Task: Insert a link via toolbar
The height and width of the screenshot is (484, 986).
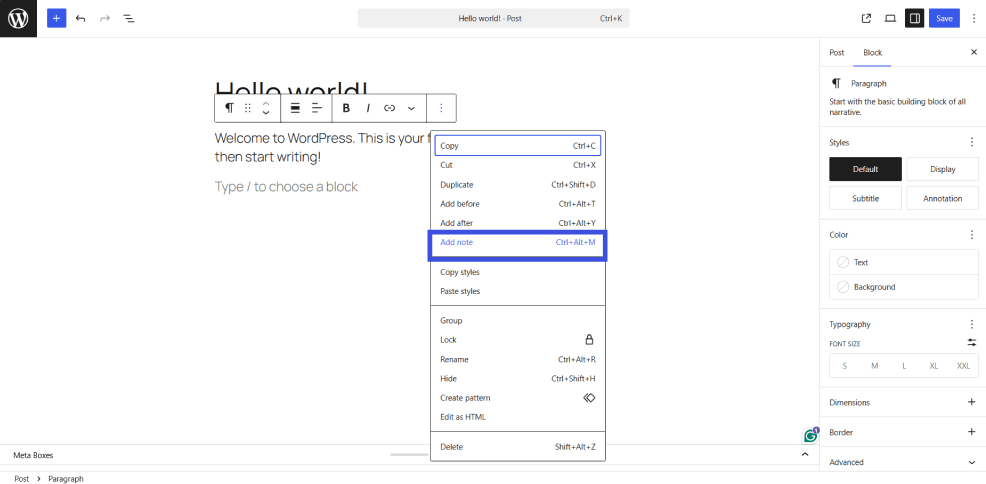Action: point(389,108)
